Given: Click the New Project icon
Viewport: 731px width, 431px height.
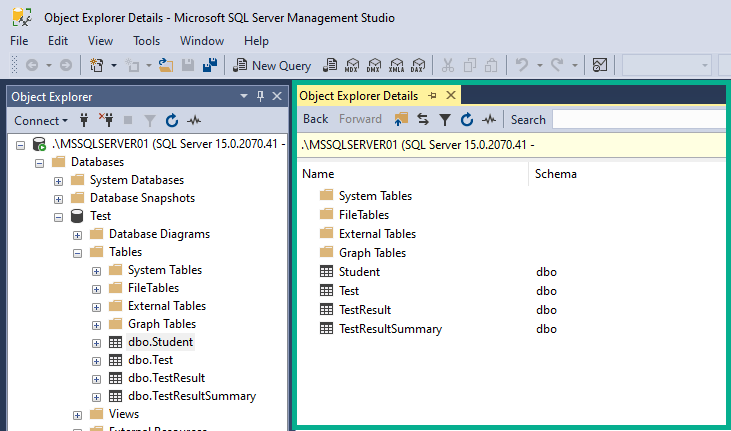Looking at the screenshot, I should [97, 65].
